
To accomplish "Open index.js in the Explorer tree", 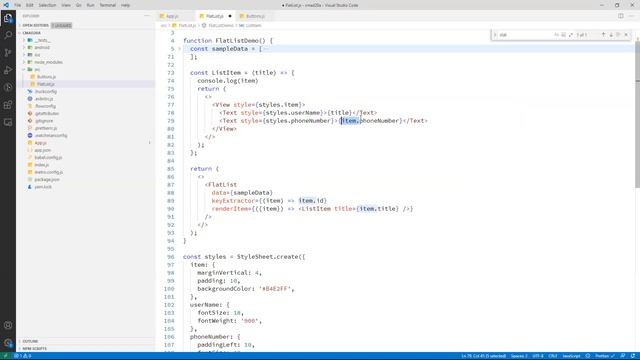I will (42, 165).
